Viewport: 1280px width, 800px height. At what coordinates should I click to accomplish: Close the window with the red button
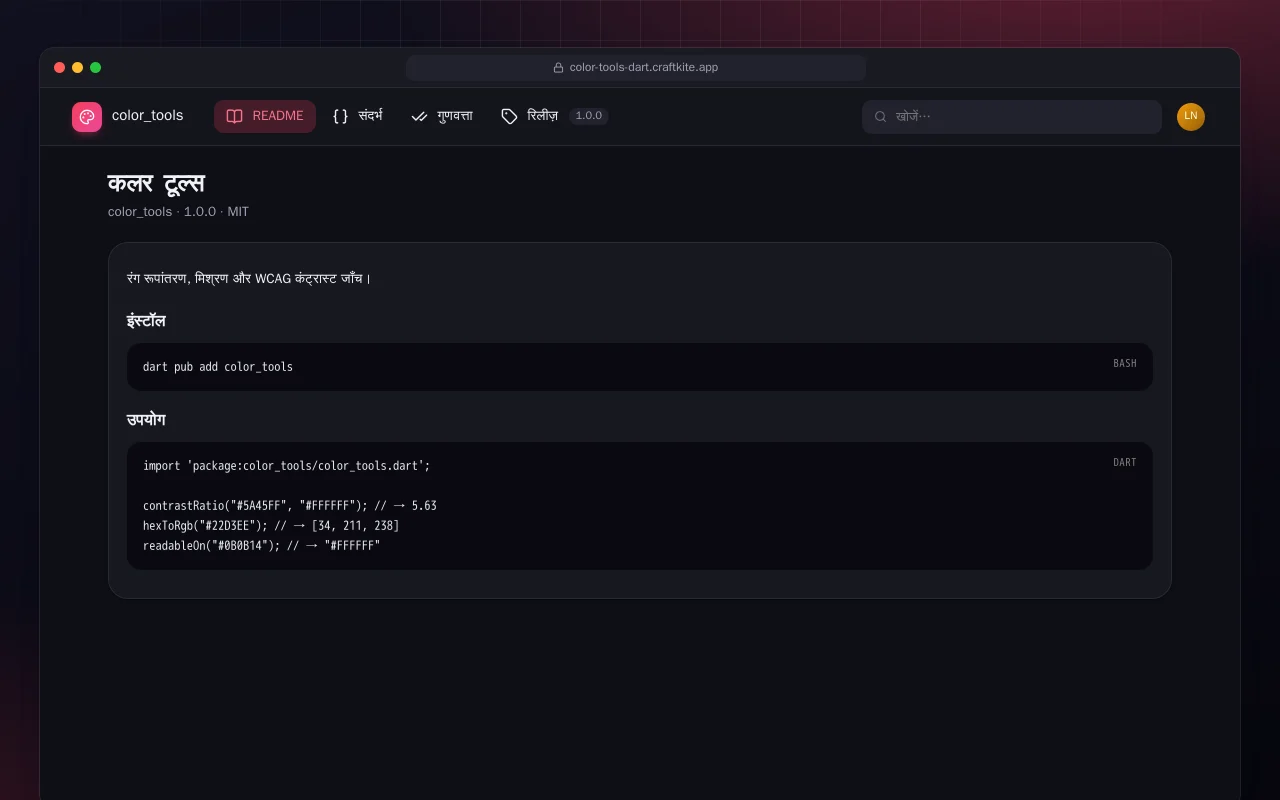coord(60,68)
